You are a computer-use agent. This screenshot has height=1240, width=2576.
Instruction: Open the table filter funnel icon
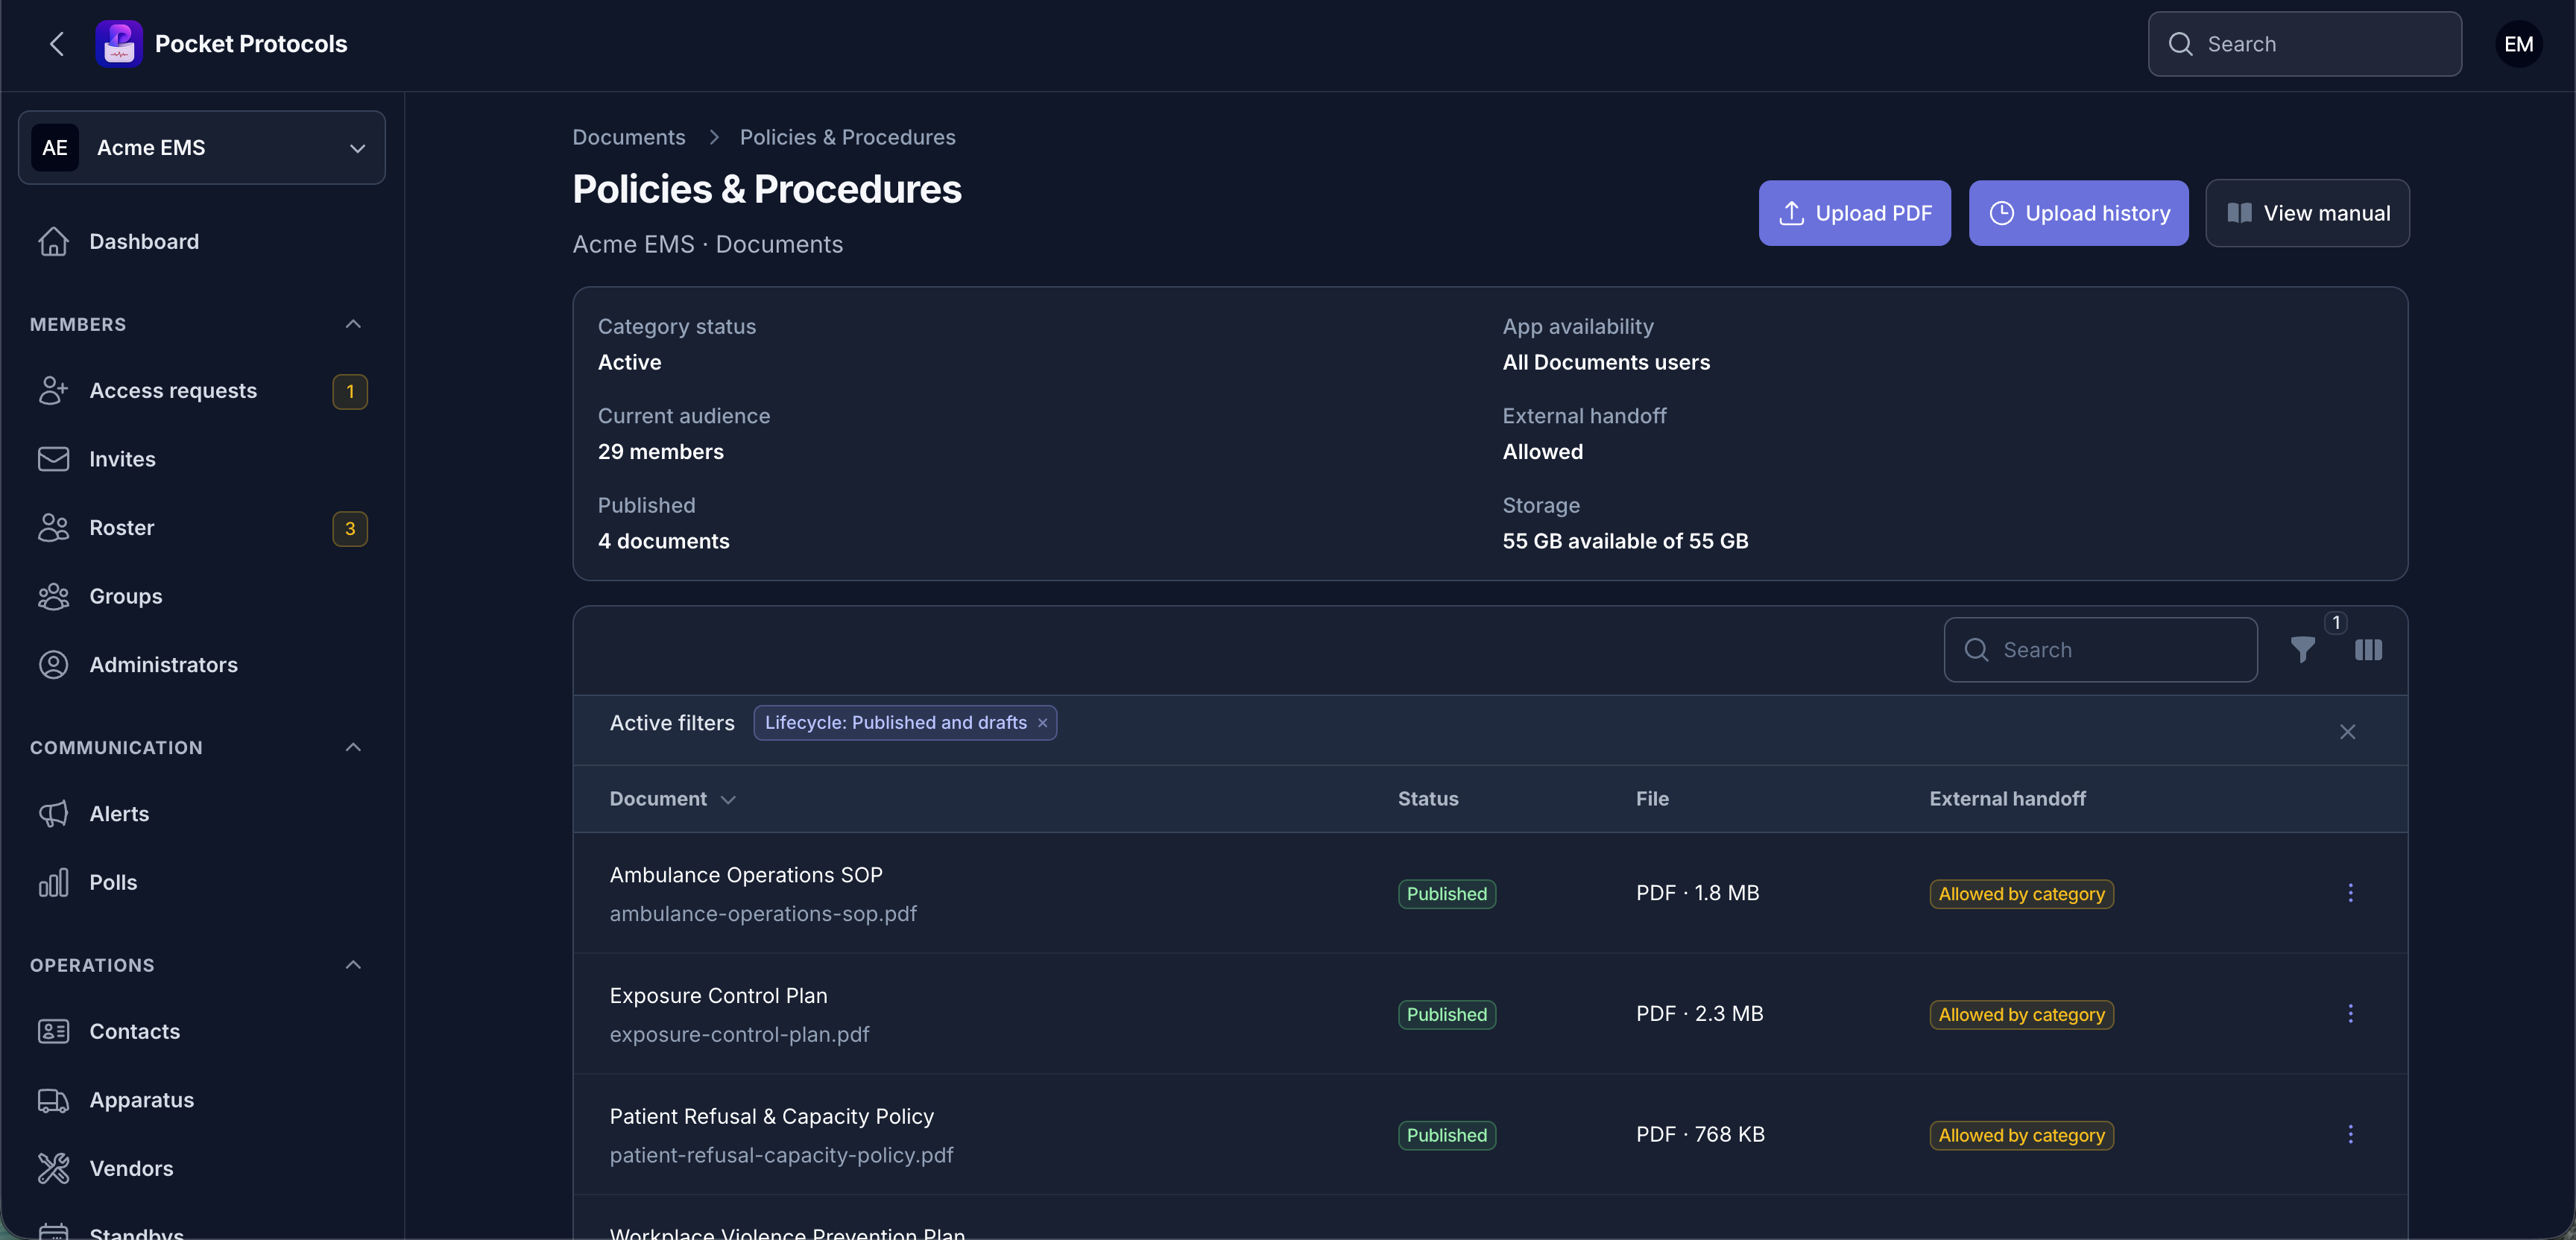pos(2302,650)
